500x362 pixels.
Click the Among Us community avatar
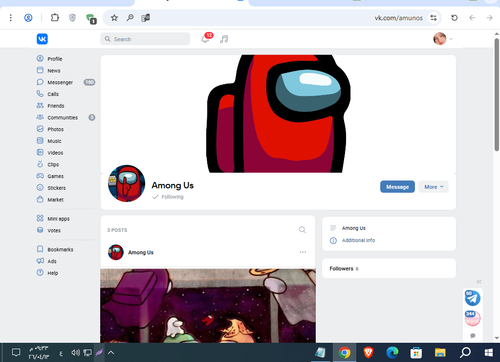coord(126,183)
